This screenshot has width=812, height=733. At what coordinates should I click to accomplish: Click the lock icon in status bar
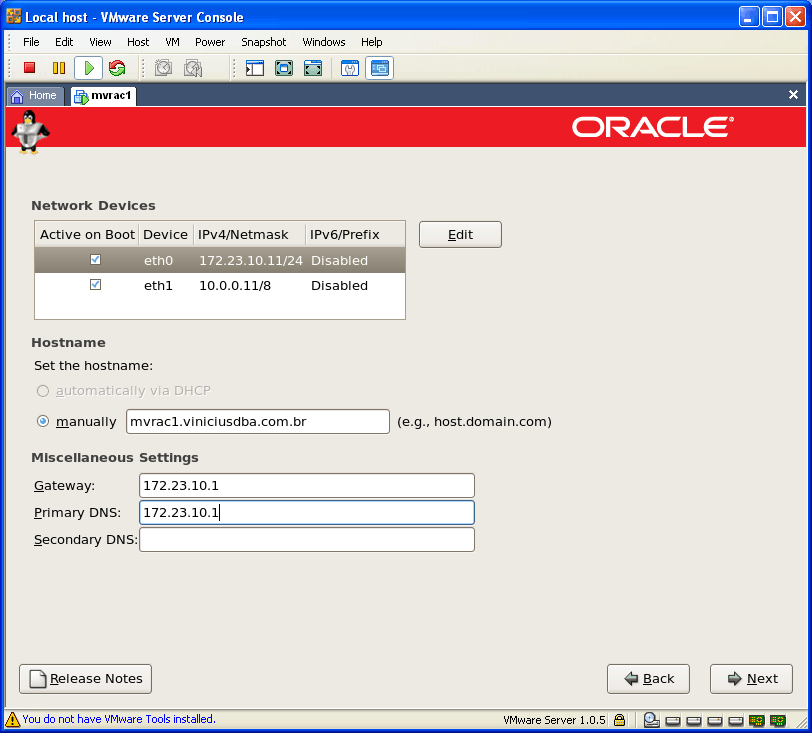point(620,719)
